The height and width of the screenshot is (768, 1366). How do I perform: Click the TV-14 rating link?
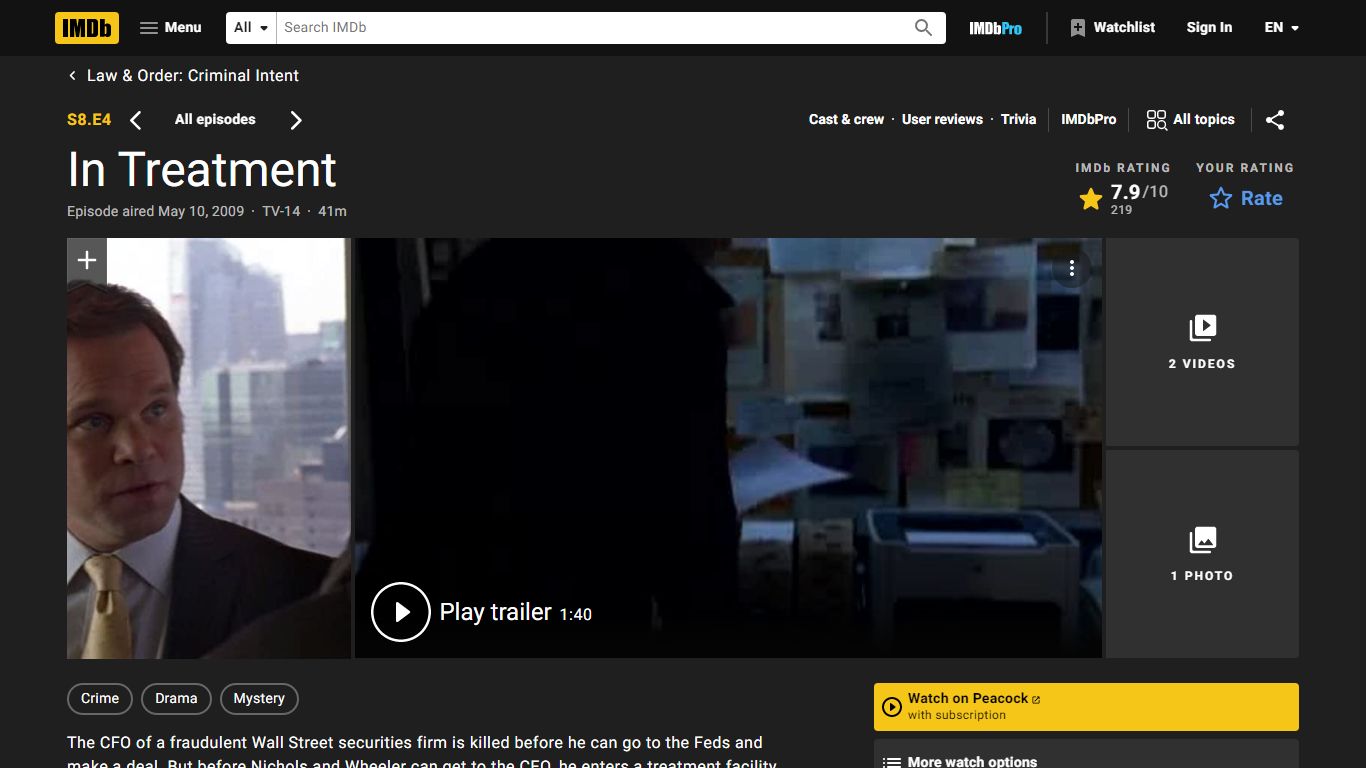pos(281,211)
